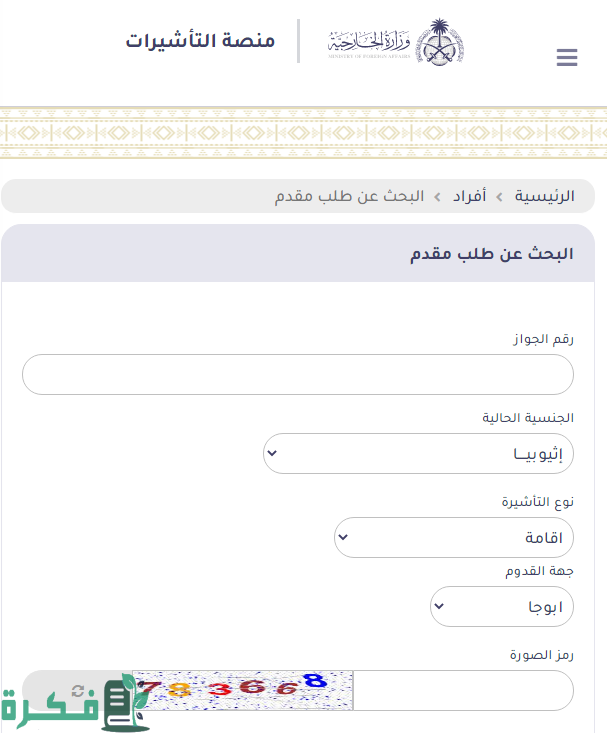This screenshot has width=607, height=733.
Task: Focus the رقم الجواز input field
Action: tap(298, 374)
